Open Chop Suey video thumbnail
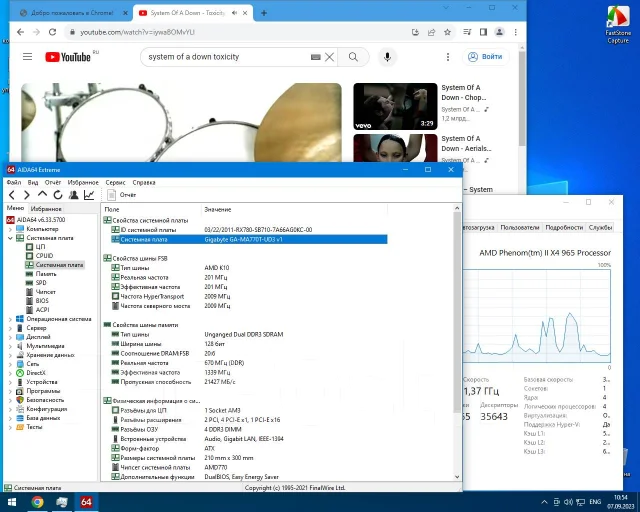This screenshot has height=512, width=640. [x=395, y=107]
